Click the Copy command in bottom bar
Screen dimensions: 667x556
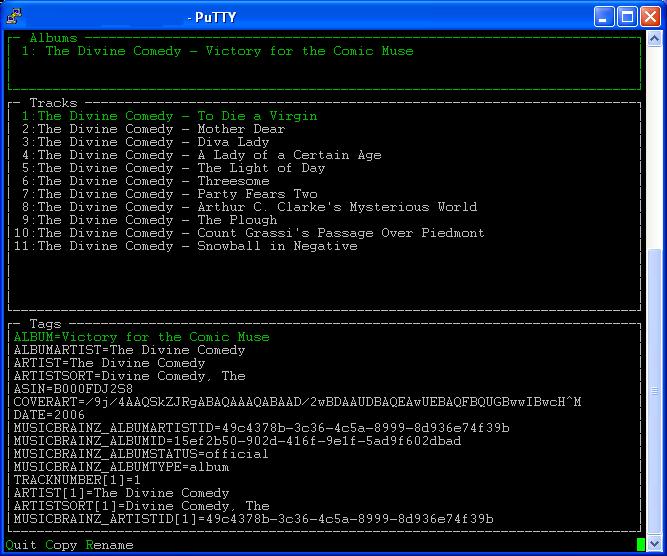point(61,545)
